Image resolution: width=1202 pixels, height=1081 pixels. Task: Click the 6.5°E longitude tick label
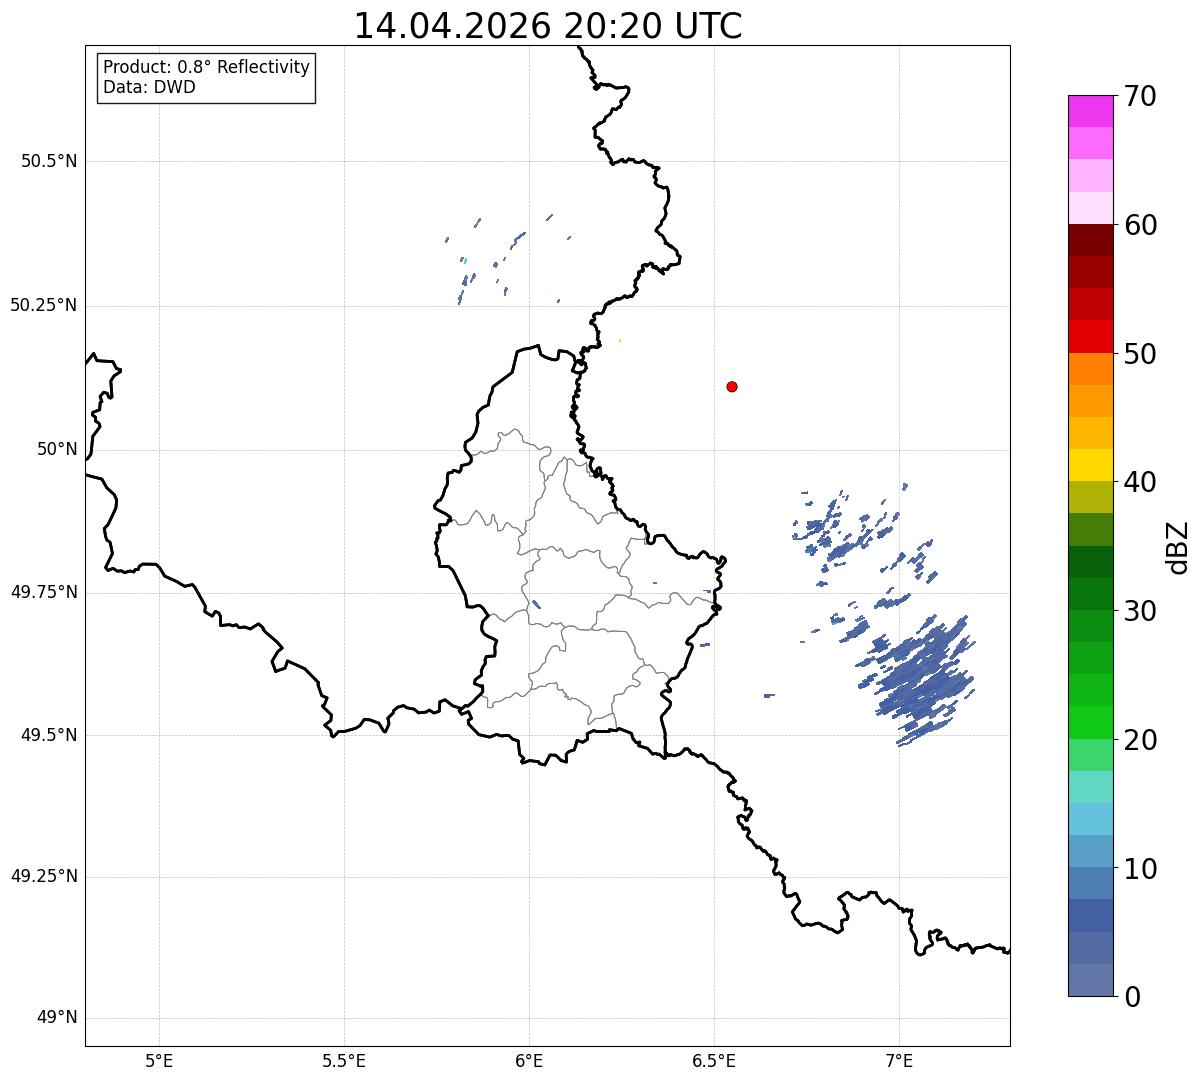(714, 1060)
